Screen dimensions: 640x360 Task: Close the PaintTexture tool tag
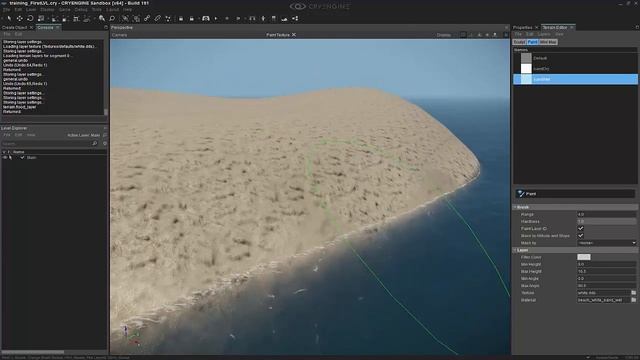[293, 35]
